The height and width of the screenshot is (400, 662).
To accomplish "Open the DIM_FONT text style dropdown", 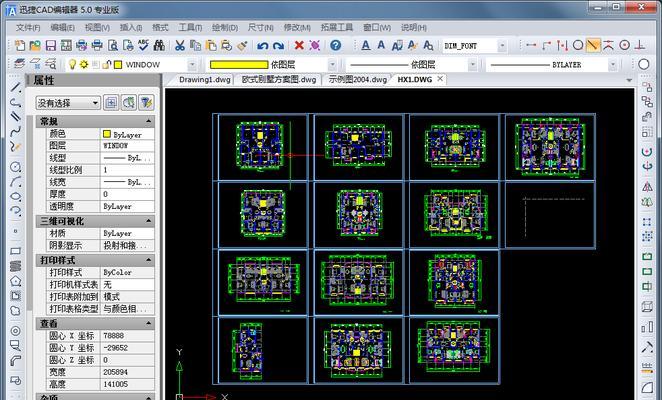I will click(x=502, y=46).
